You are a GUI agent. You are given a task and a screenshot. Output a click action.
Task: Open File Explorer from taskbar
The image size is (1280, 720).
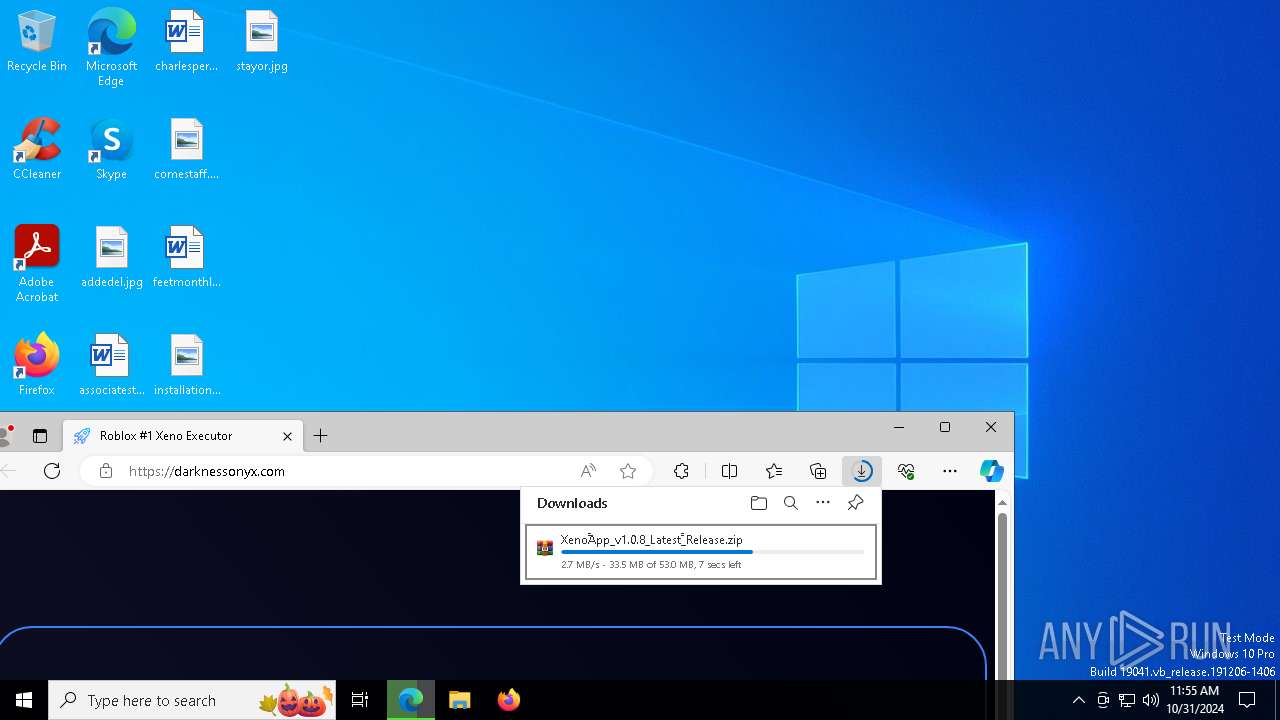click(460, 700)
